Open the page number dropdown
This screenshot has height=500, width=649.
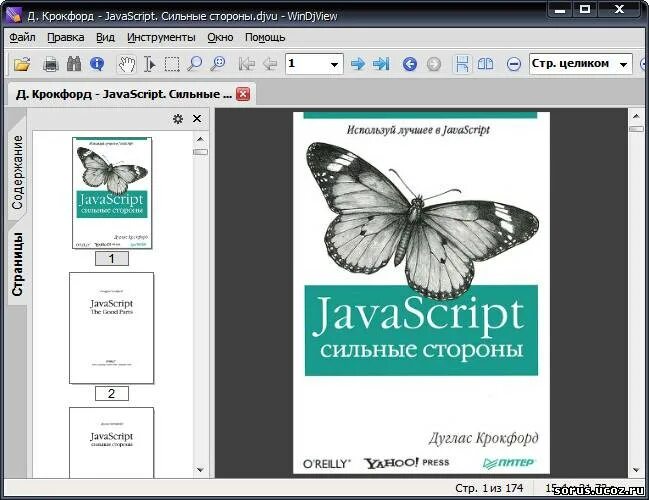334,65
